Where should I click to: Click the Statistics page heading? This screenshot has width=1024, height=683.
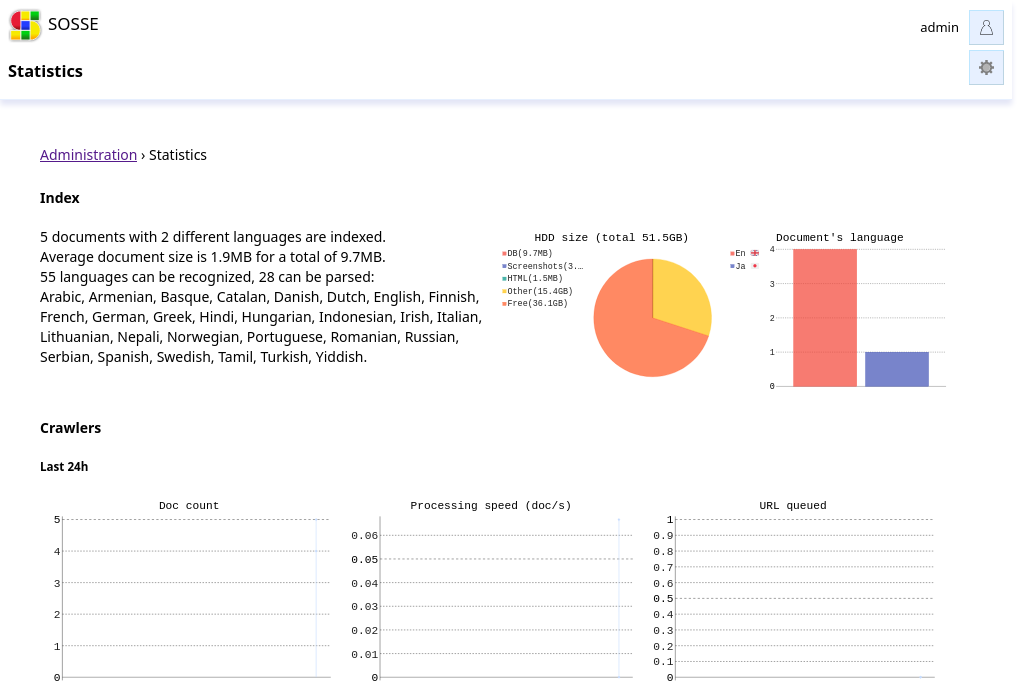[45, 71]
